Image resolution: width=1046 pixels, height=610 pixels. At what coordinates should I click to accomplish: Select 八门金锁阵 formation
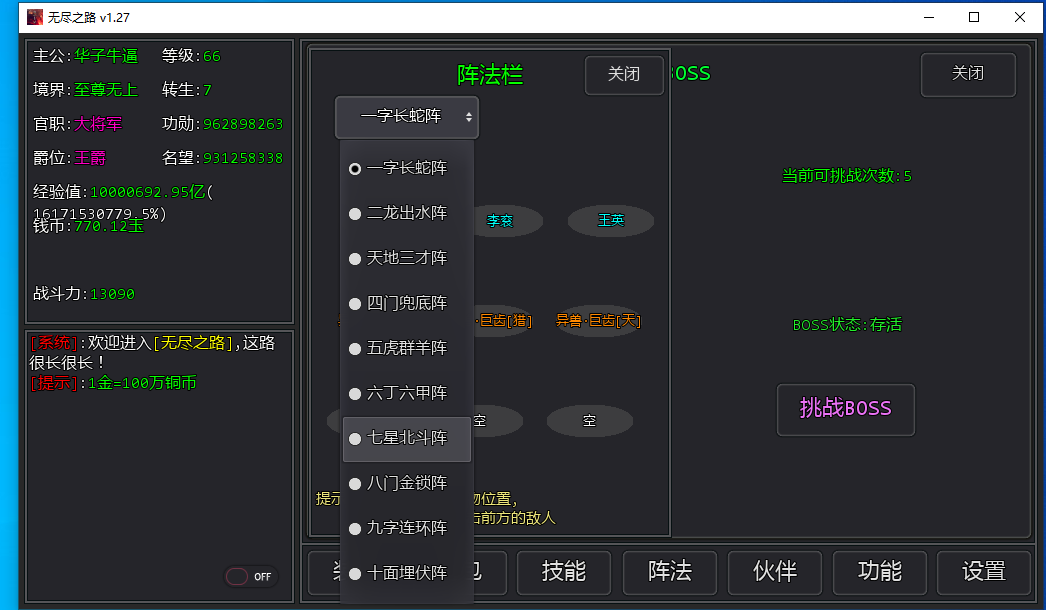click(406, 483)
